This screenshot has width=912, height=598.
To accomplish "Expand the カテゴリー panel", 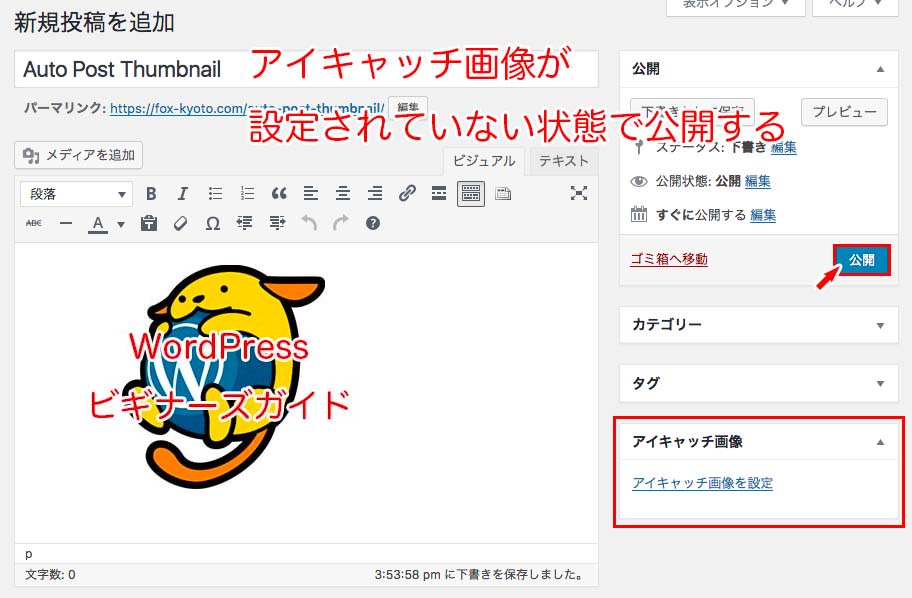I will pos(881,325).
